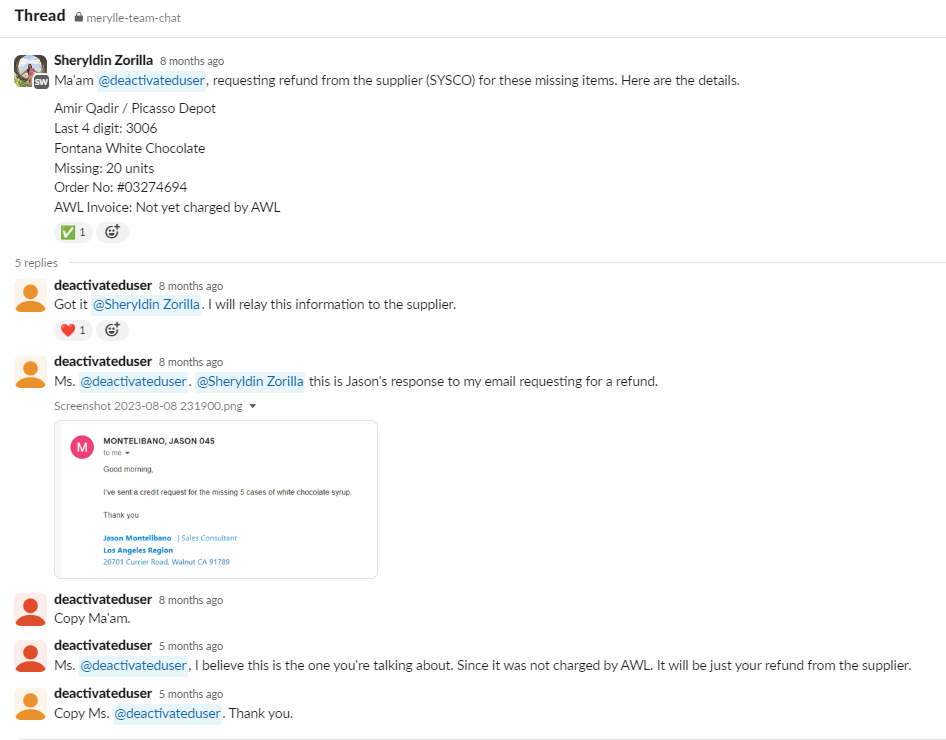Open the avatar of the last 'Copy Ms.' reply
The width and height of the screenshot is (946, 740).
click(x=30, y=704)
